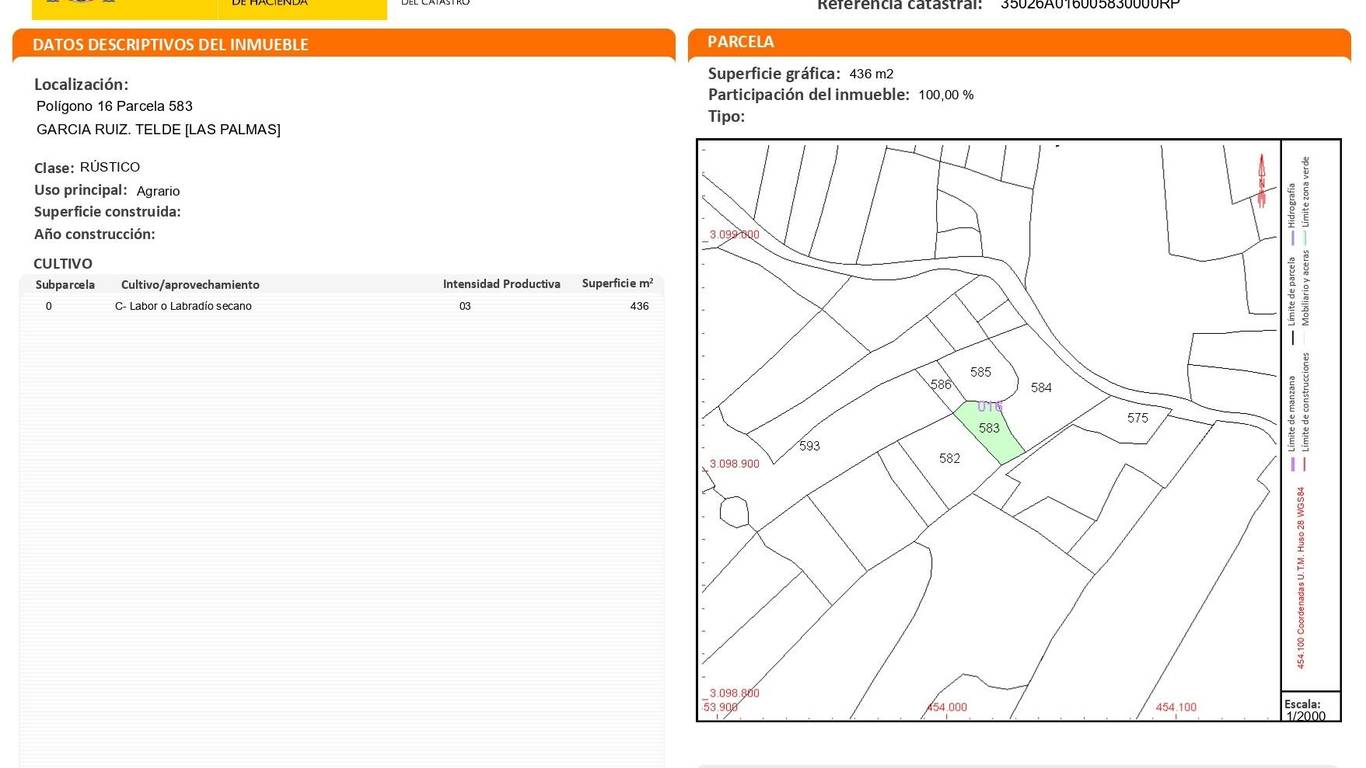
Task: Click the Cultivo/aprovechamiento column header
Action: pos(190,285)
